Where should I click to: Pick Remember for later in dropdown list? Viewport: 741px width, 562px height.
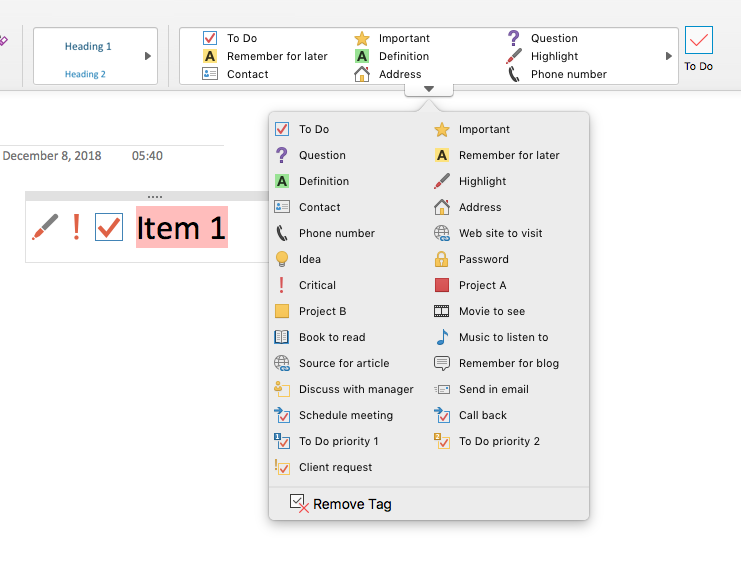tap(497, 155)
